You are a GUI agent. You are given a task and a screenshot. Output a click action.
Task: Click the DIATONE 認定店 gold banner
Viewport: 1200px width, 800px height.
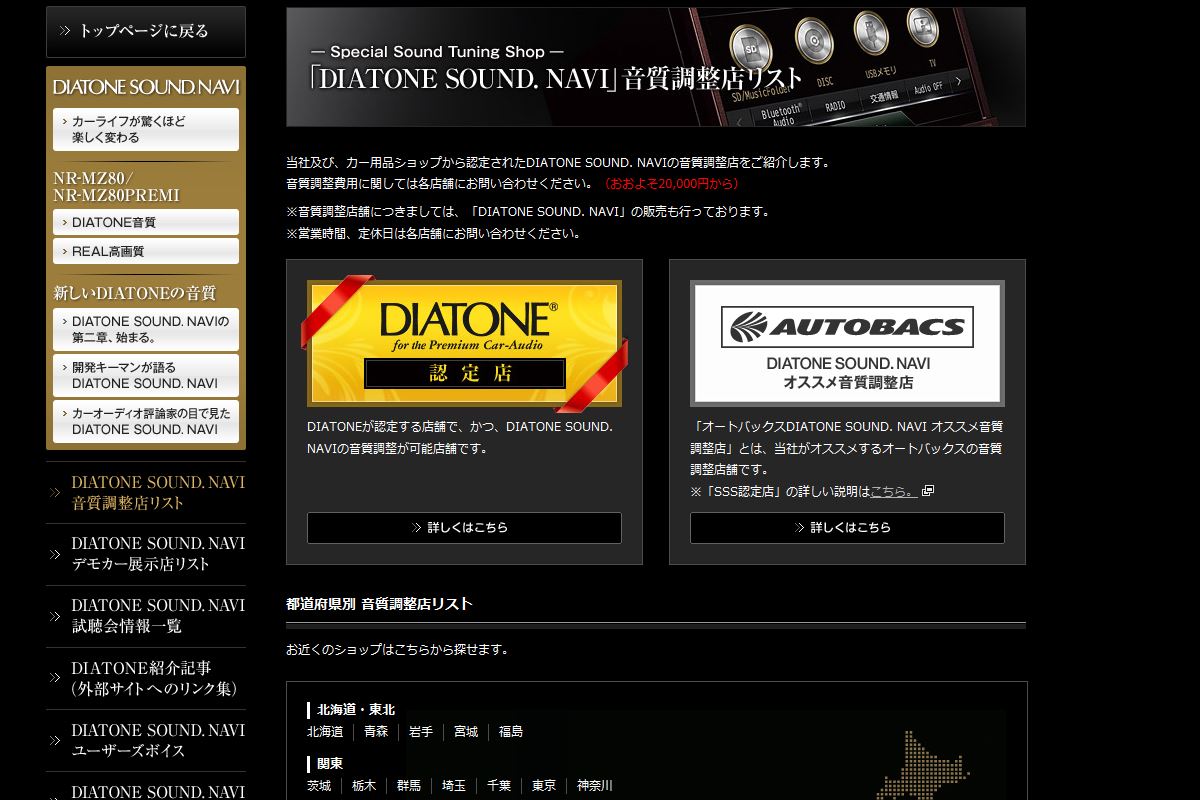point(464,343)
